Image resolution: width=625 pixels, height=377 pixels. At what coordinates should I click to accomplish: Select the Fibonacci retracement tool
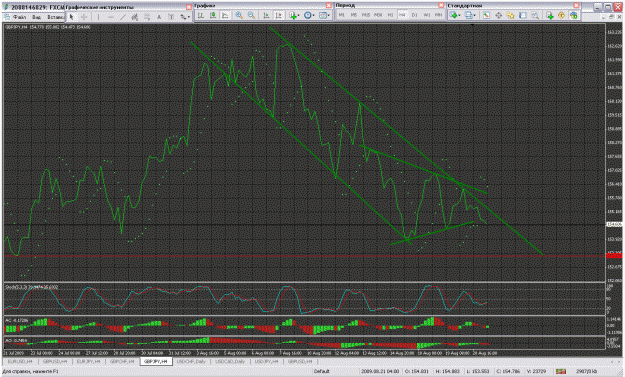click(147, 17)
